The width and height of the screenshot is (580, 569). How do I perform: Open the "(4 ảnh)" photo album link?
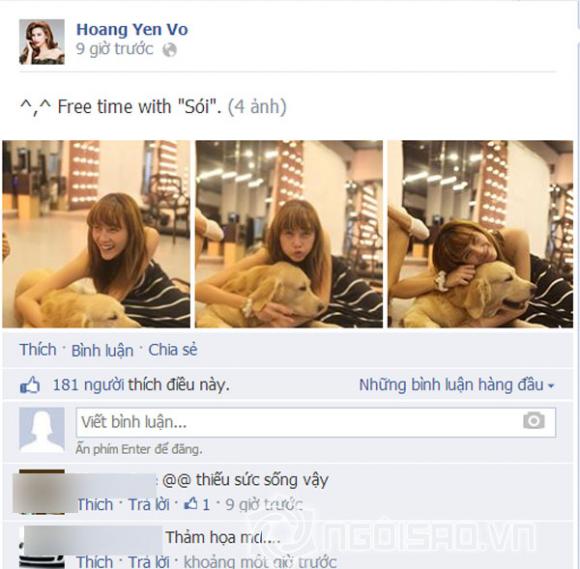(257, 107)
